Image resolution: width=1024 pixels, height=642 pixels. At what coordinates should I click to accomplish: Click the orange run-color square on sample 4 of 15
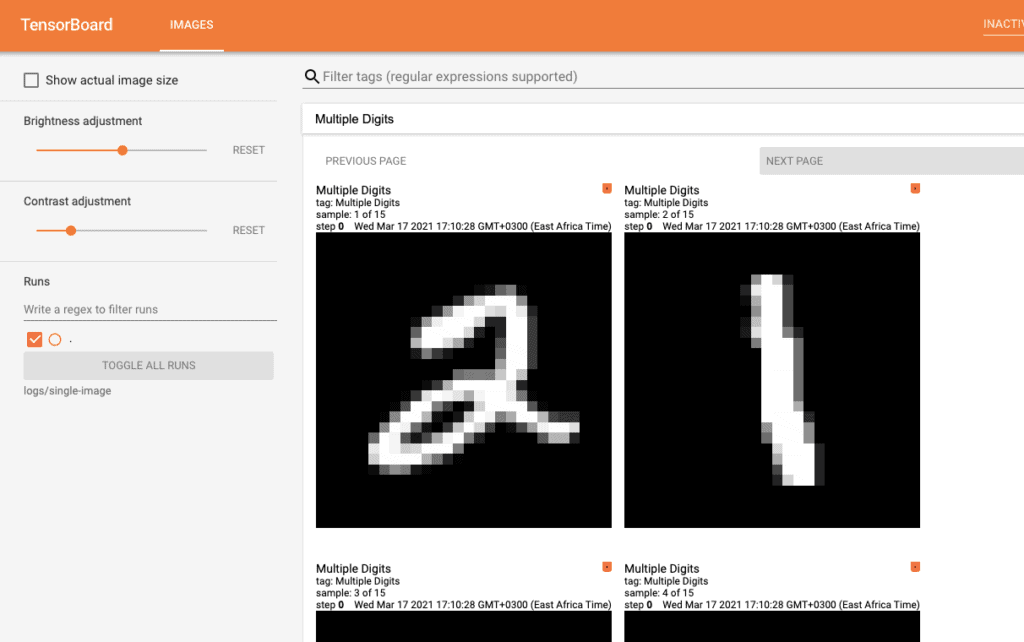[x=915, y=567]
